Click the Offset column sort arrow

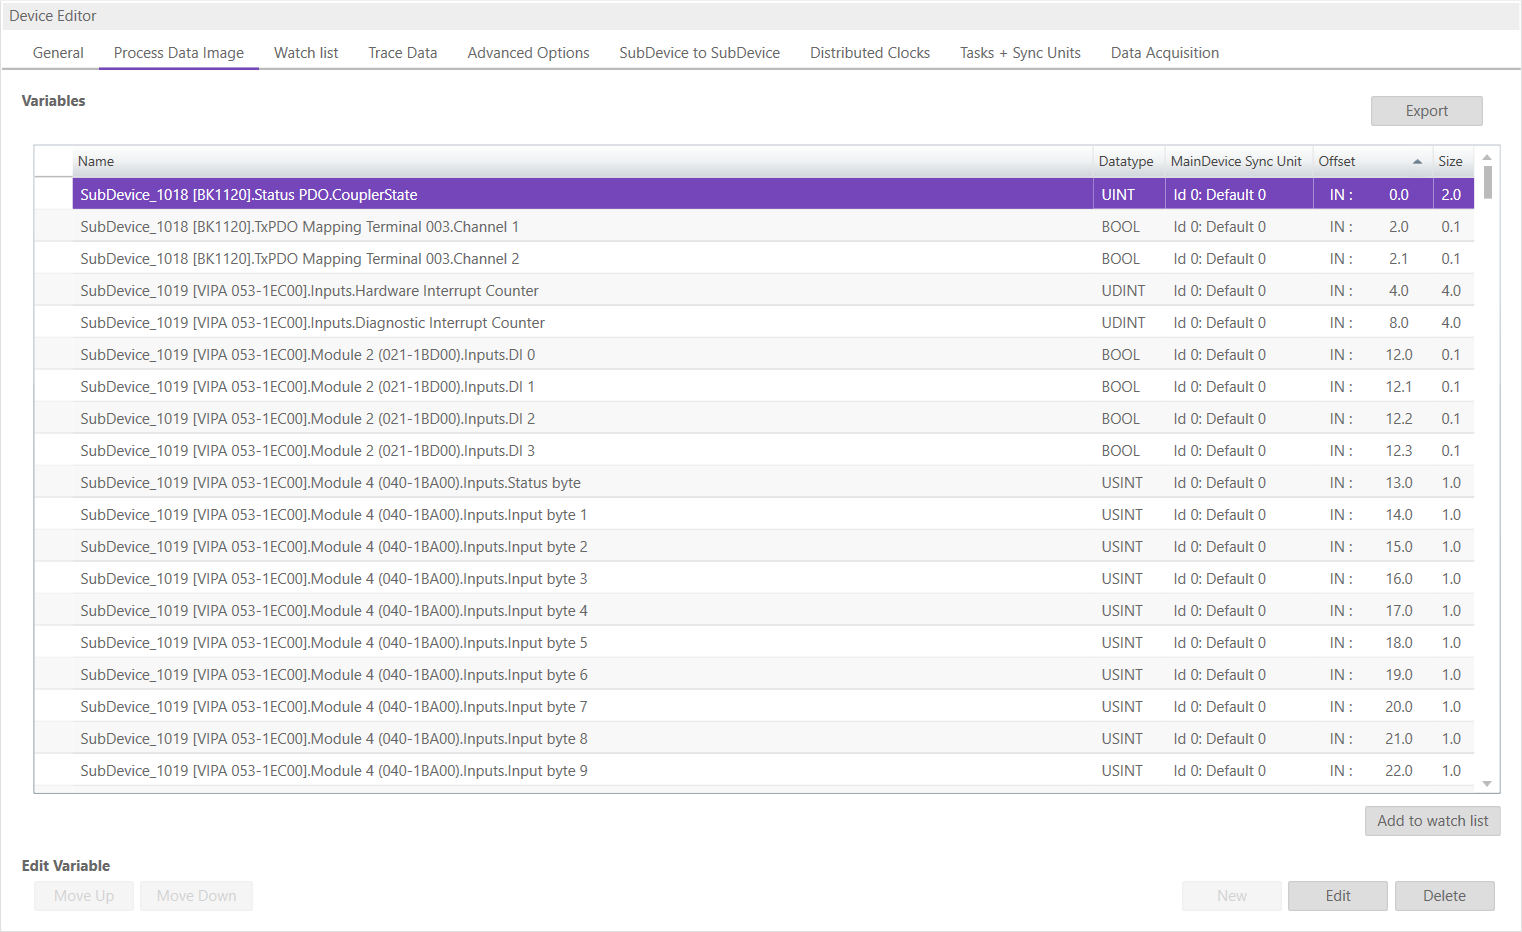point(1416,162)
